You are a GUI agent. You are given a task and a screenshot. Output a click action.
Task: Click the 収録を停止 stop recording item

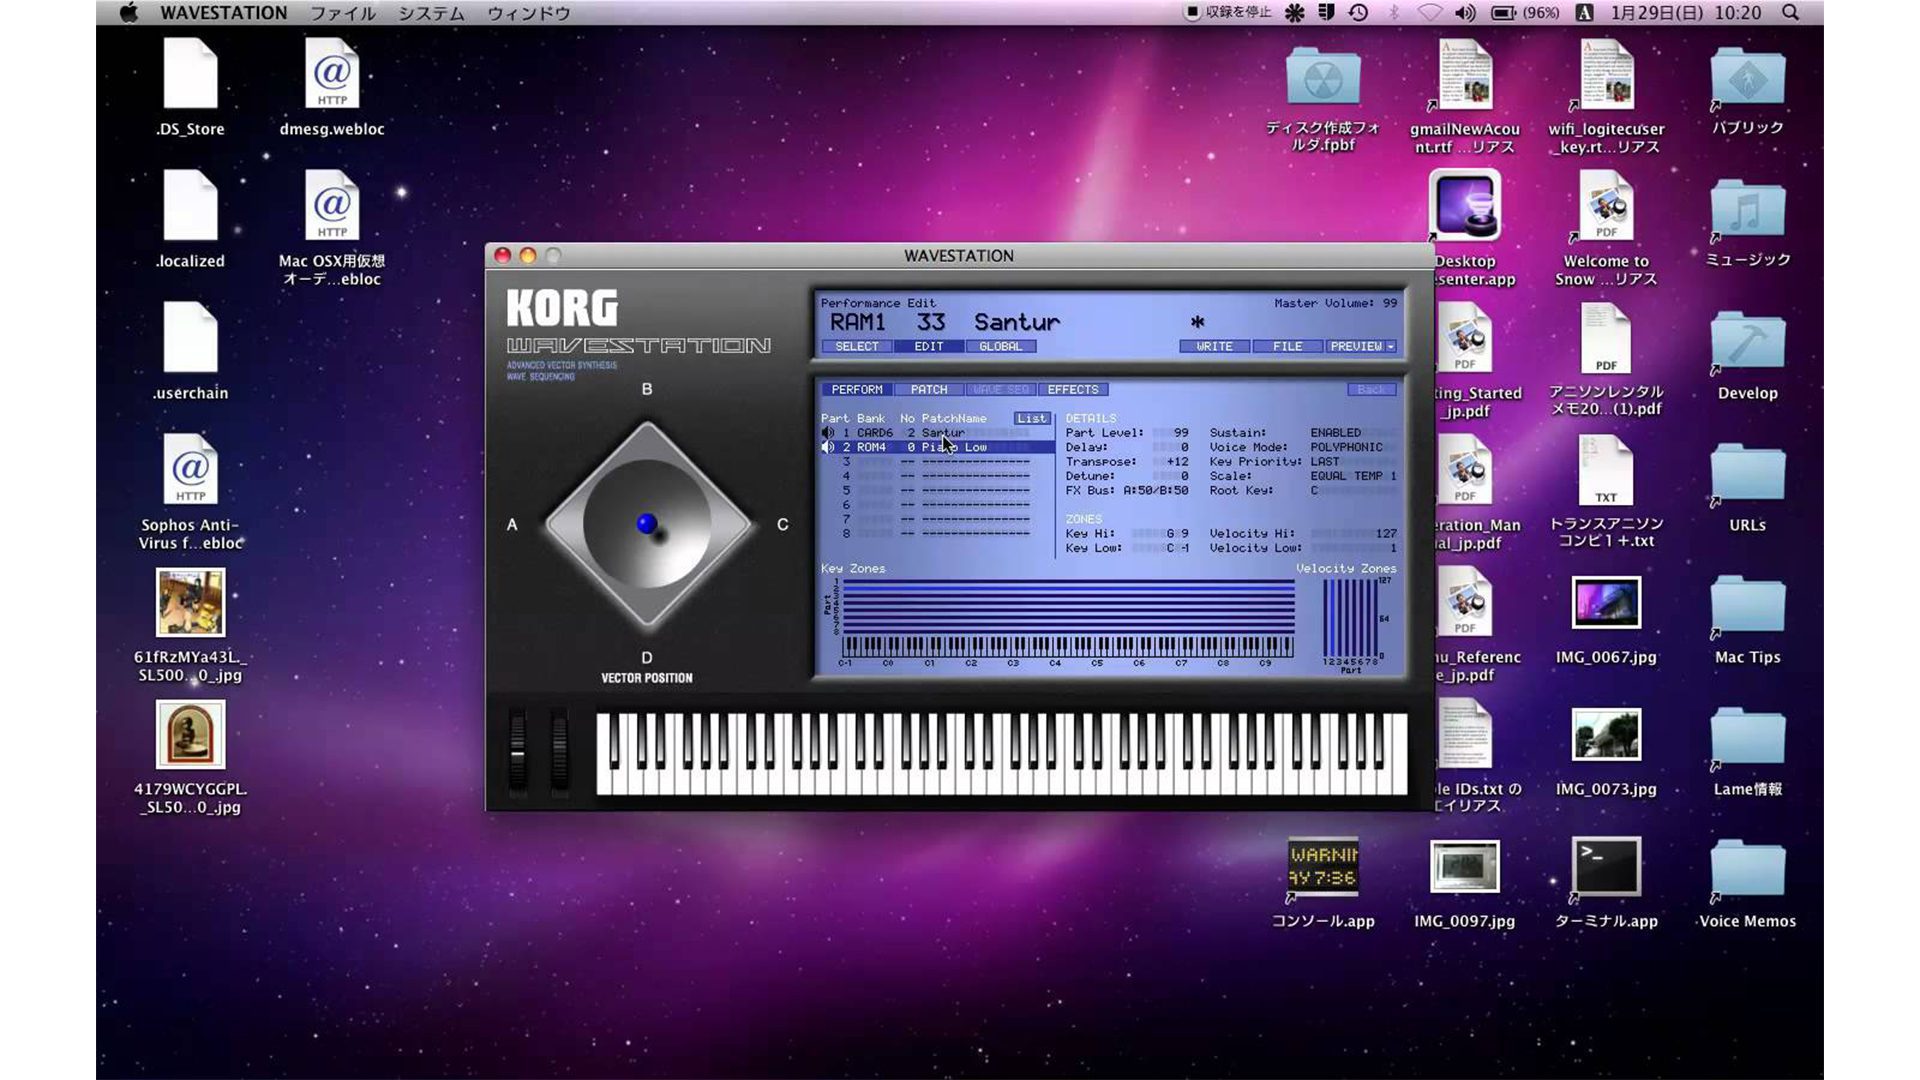1227,13
